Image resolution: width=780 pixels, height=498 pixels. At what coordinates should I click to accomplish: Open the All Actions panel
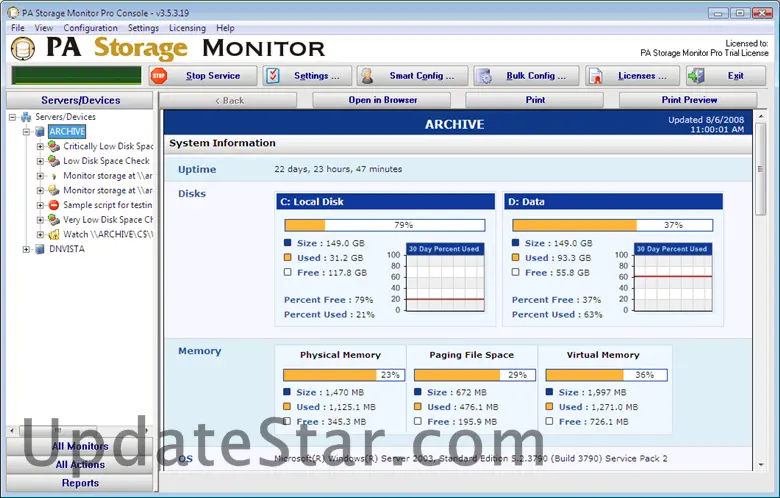pos(80,465)
